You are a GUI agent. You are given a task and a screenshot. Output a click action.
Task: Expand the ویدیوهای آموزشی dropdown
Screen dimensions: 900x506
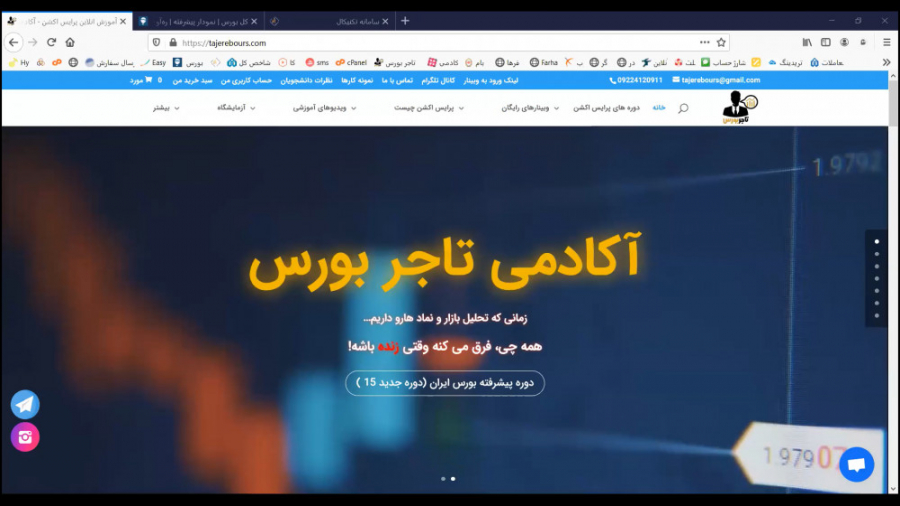click(x=324, y=108)
